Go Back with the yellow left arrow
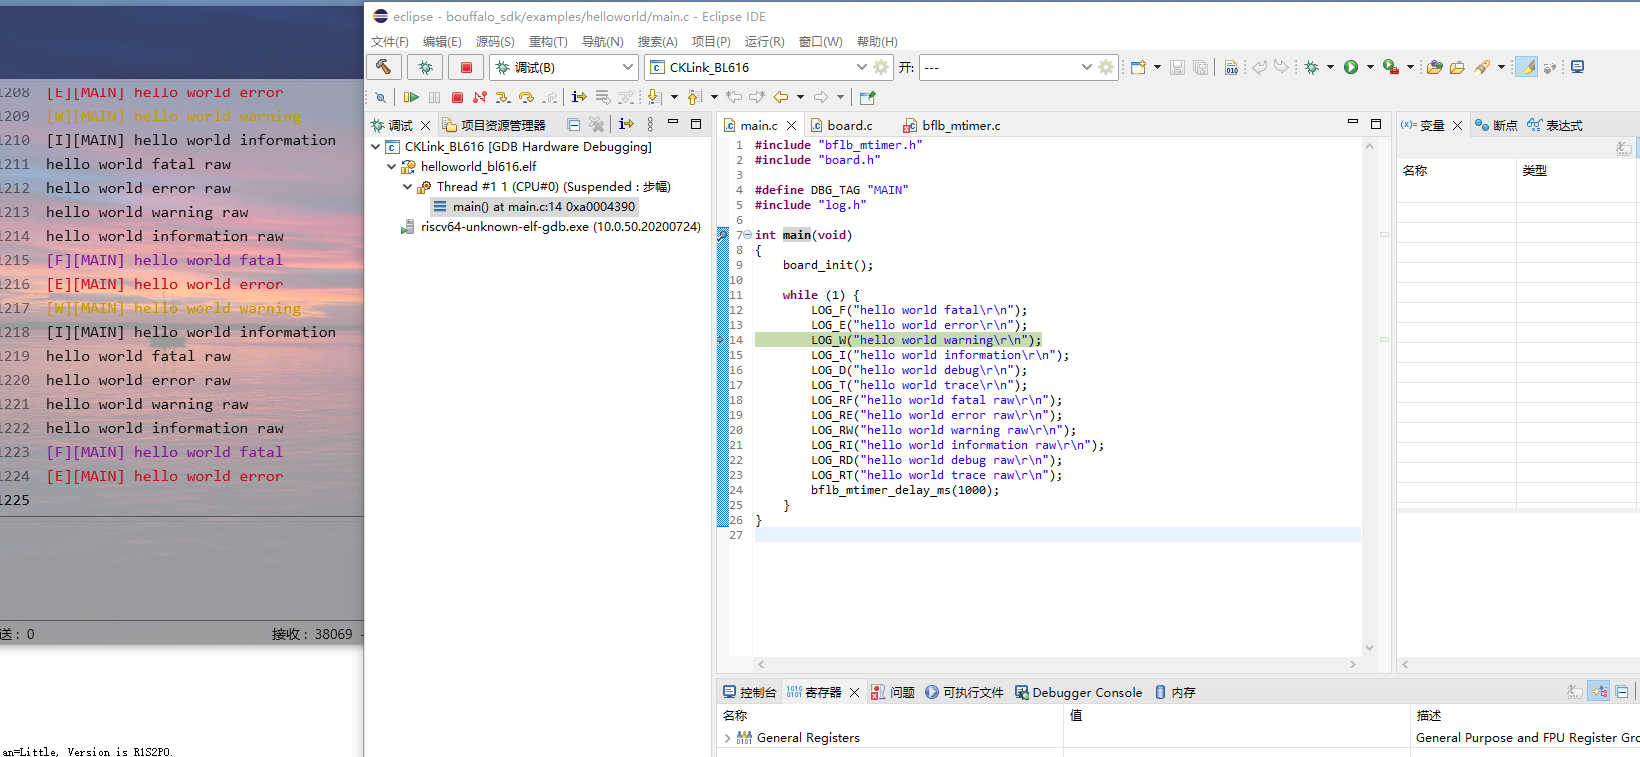The image size is (1640, 757). tap(781, 97)
